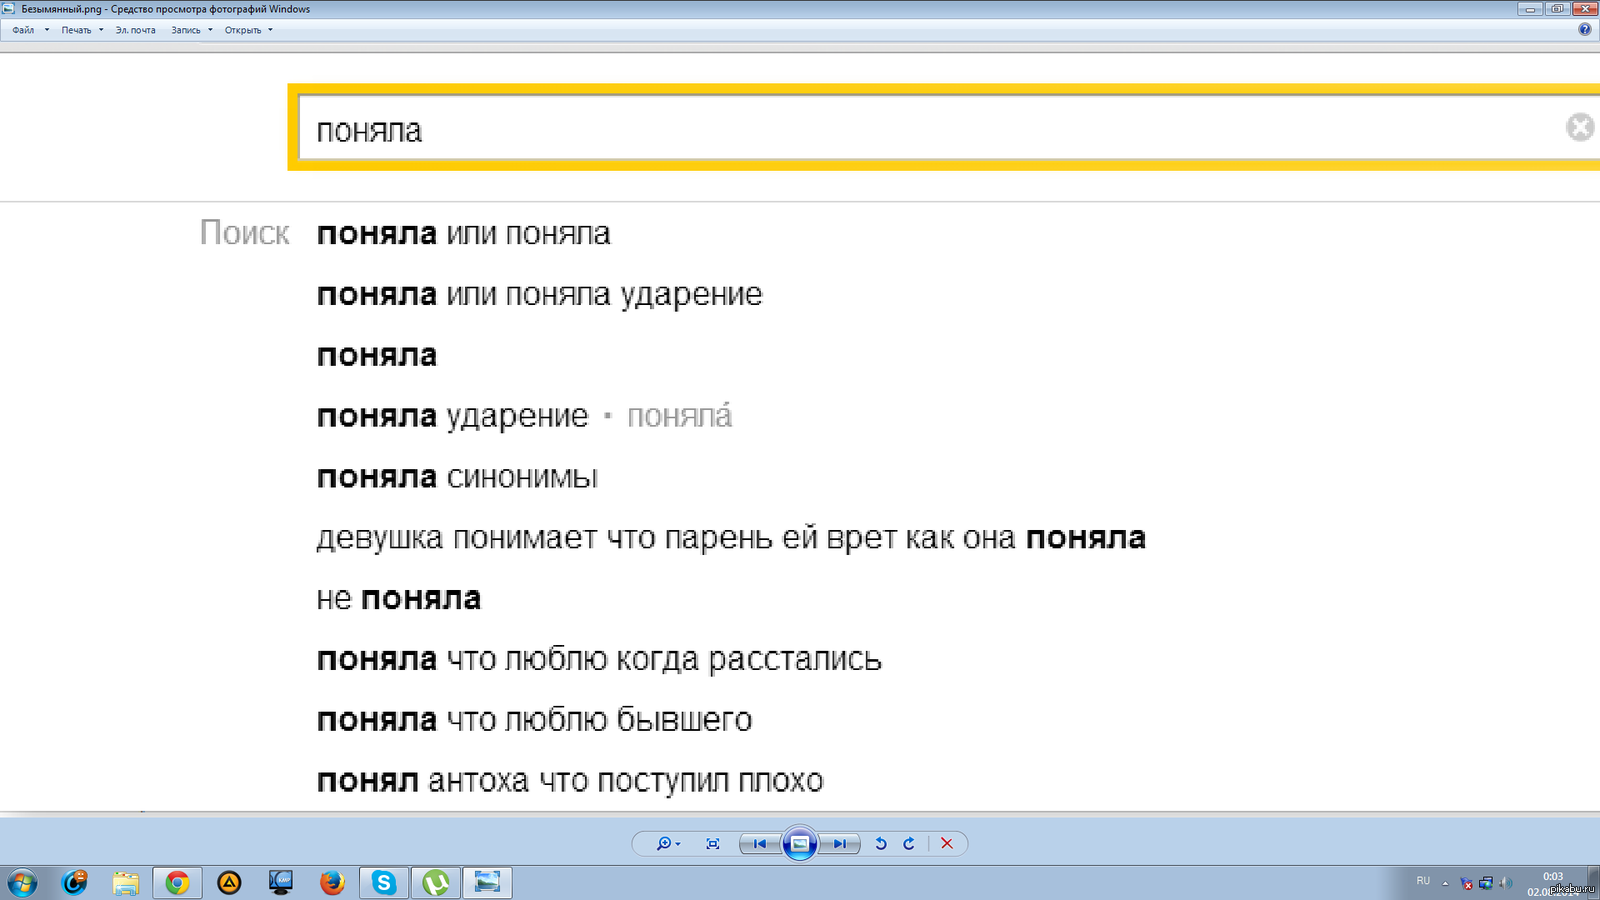1600x900 pixels.
Task: Switch to Skype on taskbar
Action: pyautogui.click(x=384, y=883)
